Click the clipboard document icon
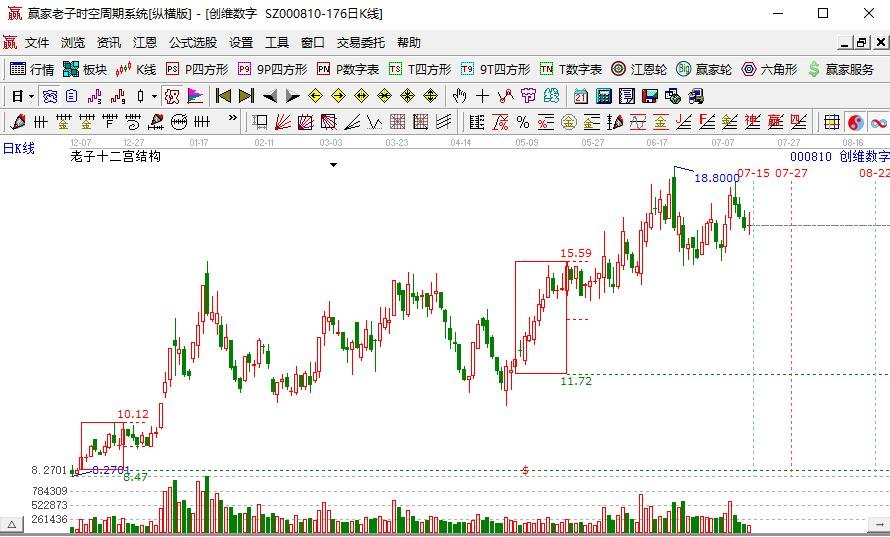Viewport: 890px width, 537px height. tap(72, 97)
